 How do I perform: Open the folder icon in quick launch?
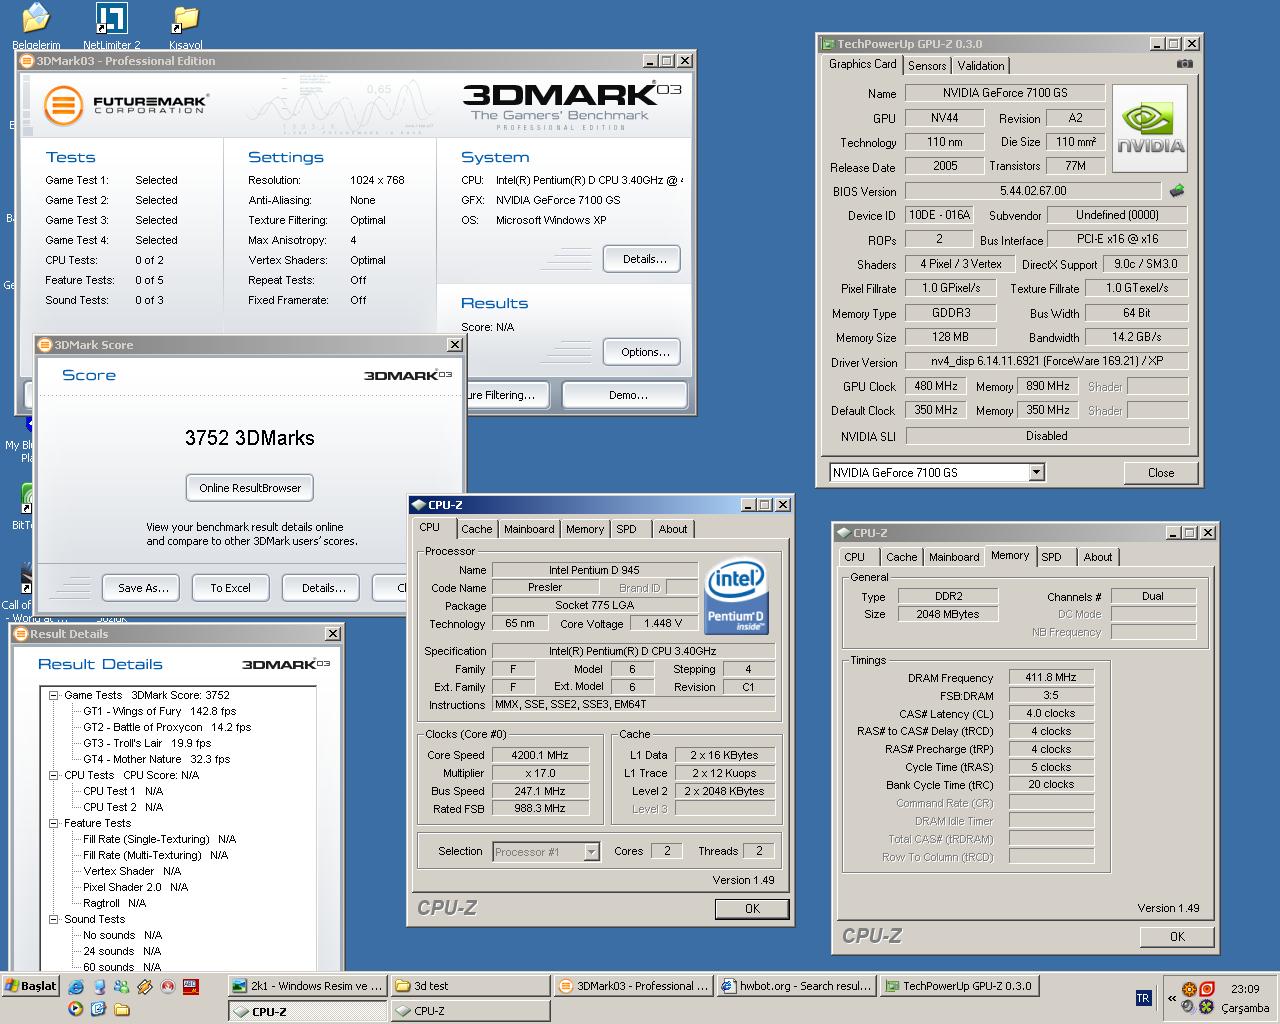click(x=122, y=1010)
